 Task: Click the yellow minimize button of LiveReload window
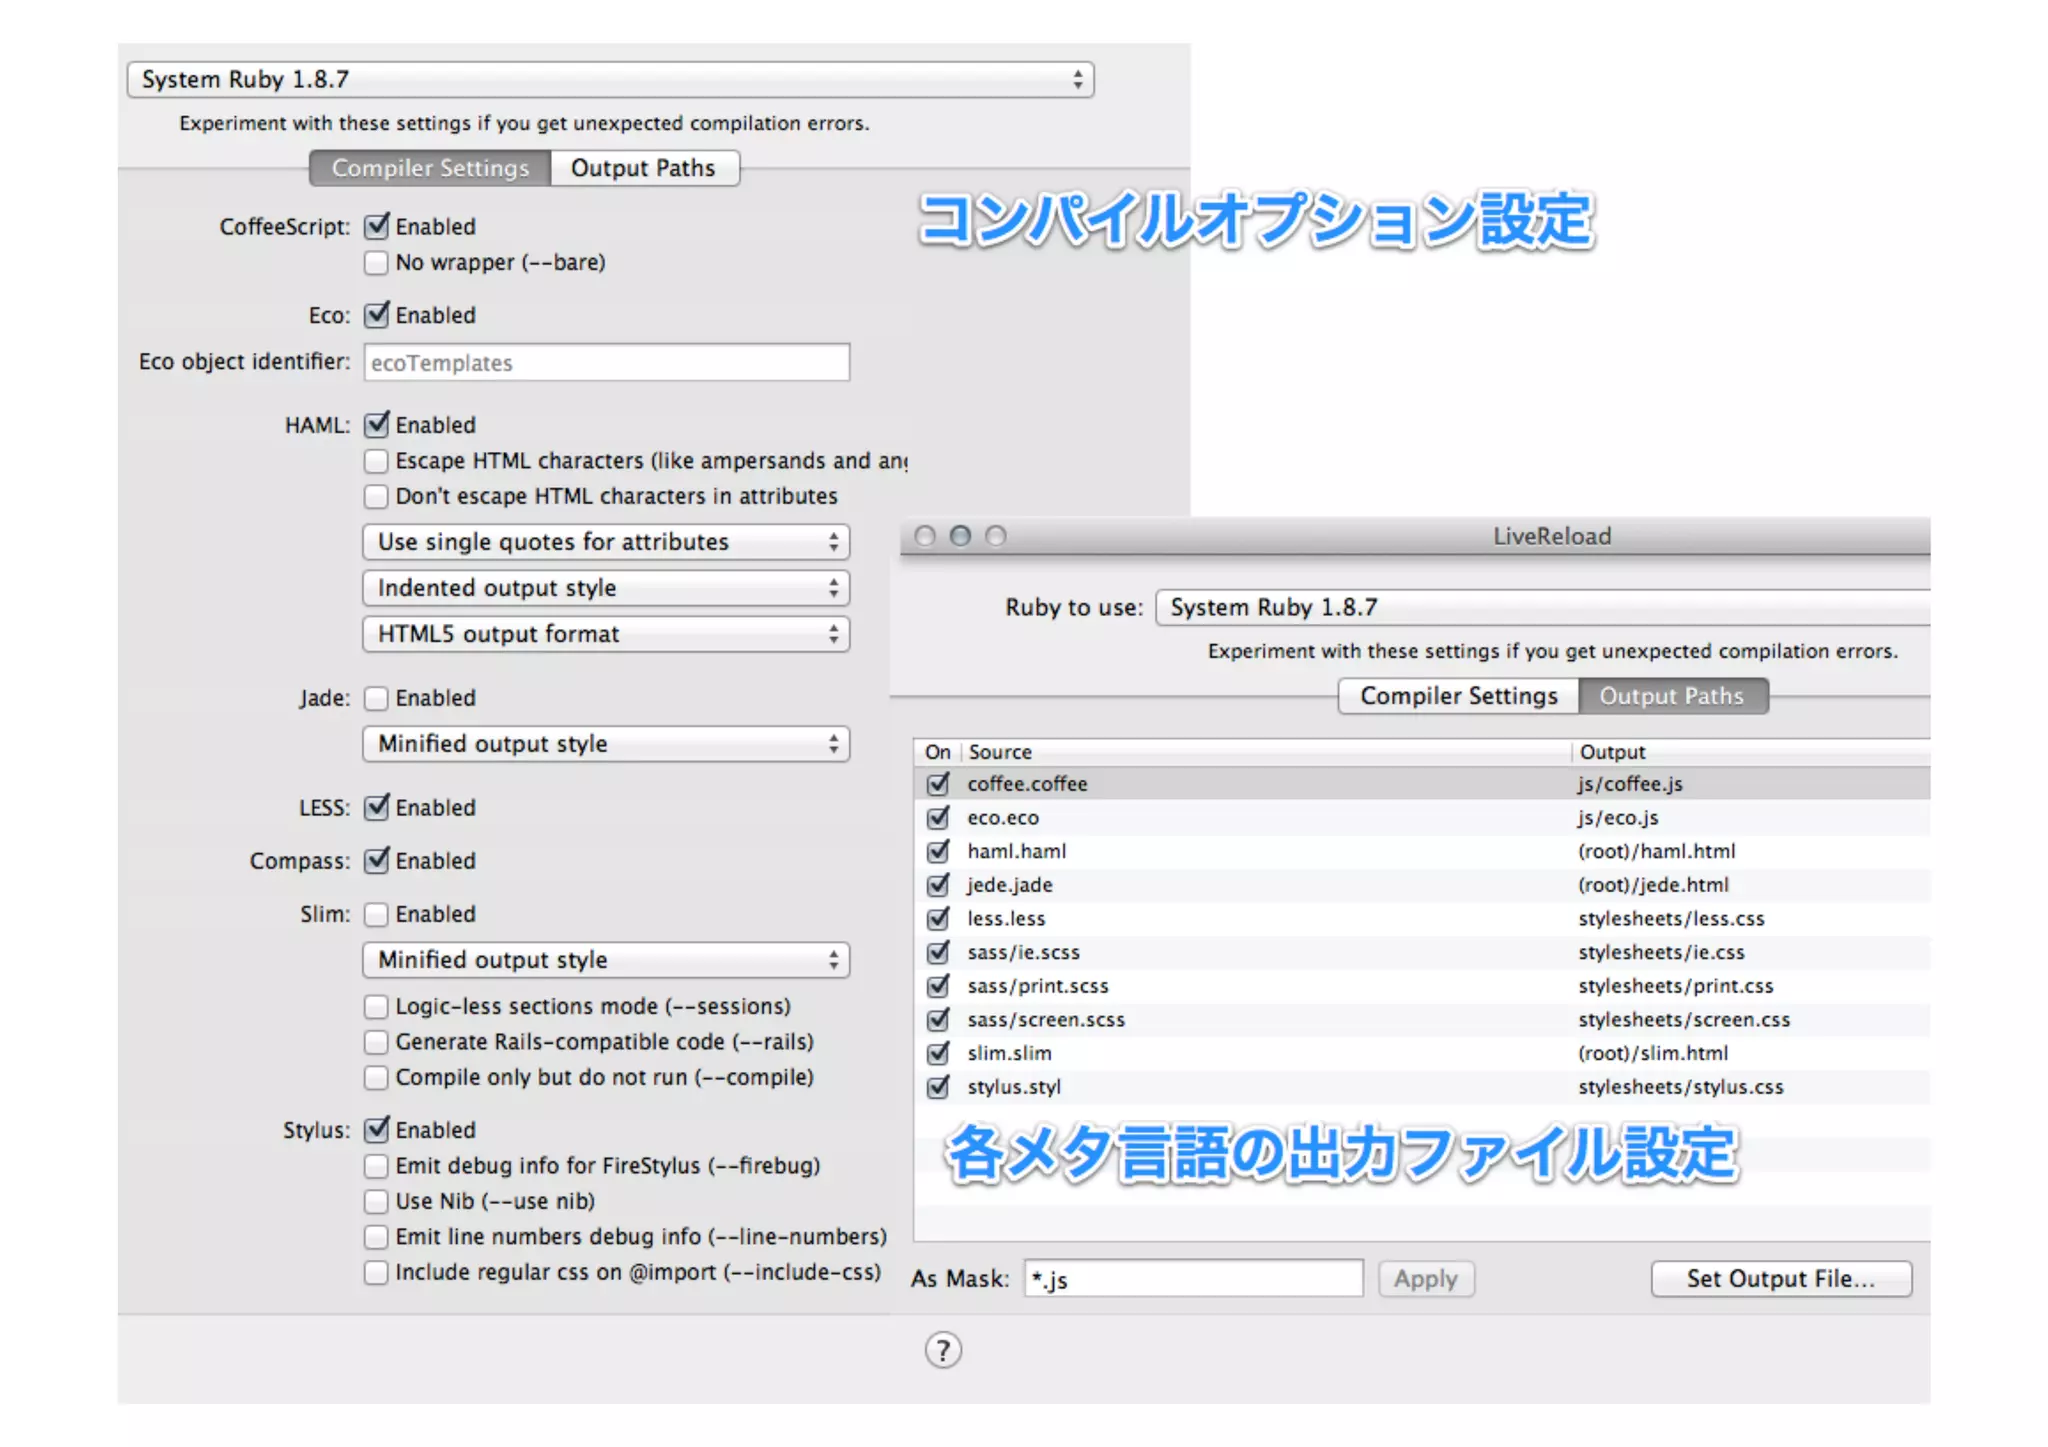point(960,536)
